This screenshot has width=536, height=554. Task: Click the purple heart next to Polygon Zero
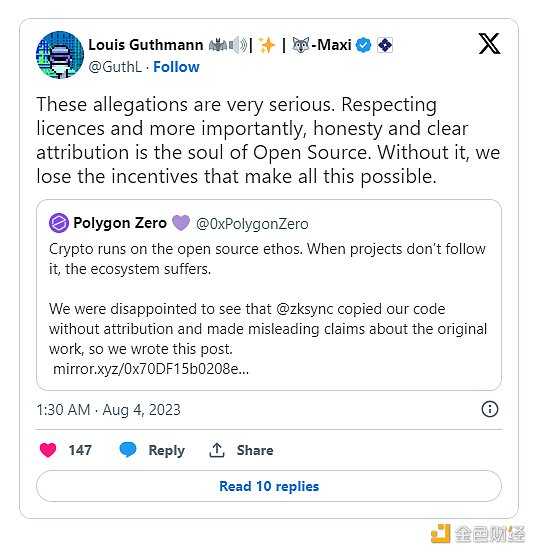(x=181, y=223)
